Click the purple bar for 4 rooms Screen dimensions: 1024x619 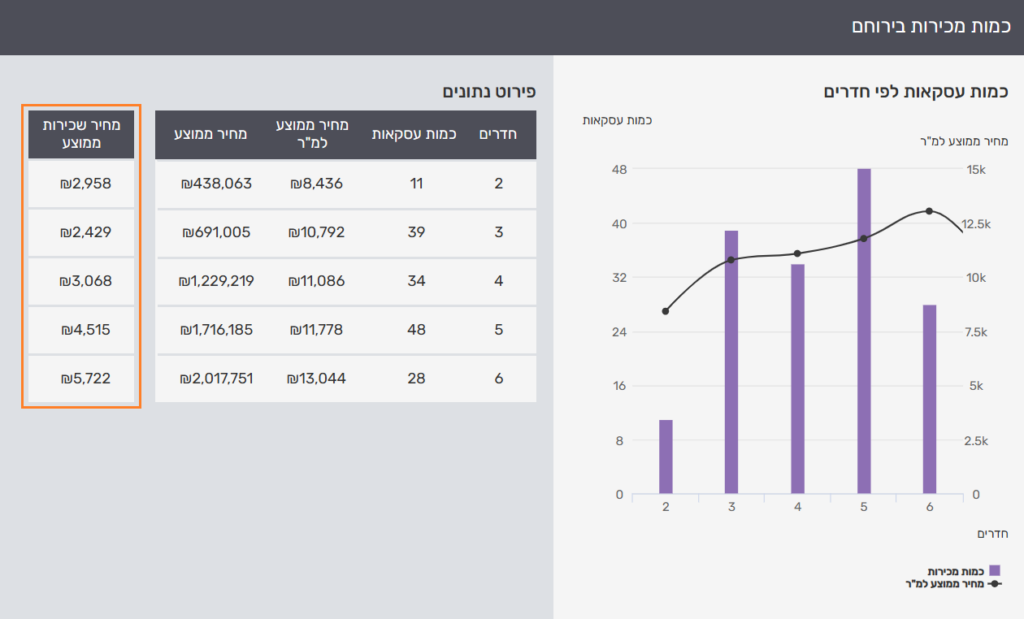(x=797, y=379)
